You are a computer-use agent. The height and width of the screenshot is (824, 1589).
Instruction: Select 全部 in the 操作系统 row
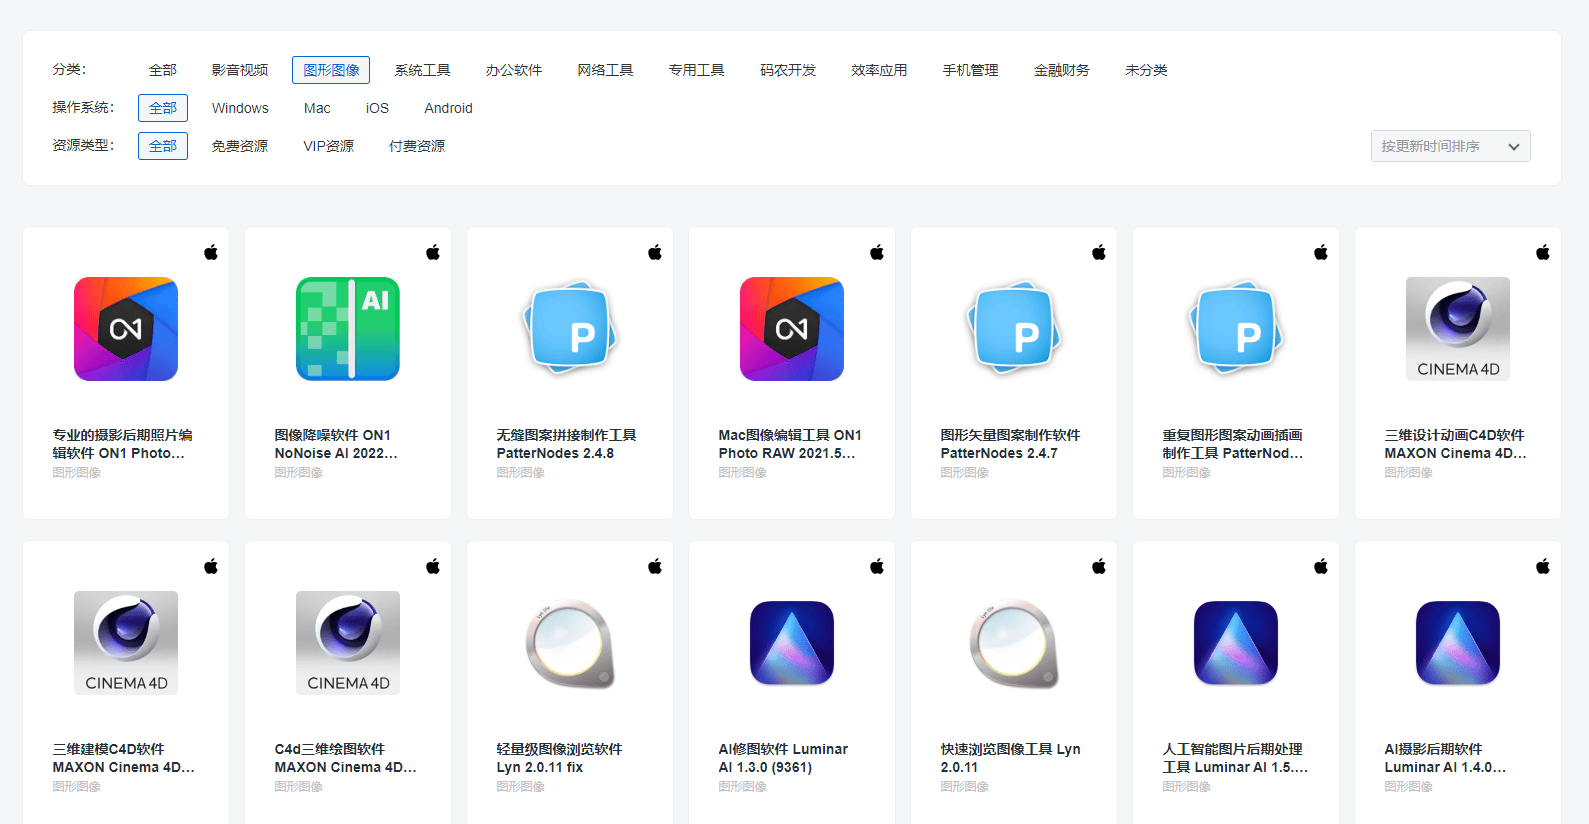click(x=163, y=108)
